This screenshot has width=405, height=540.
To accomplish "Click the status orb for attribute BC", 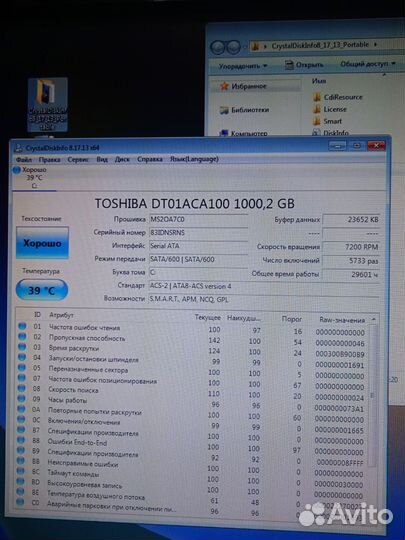I will [x=20, y=471].
